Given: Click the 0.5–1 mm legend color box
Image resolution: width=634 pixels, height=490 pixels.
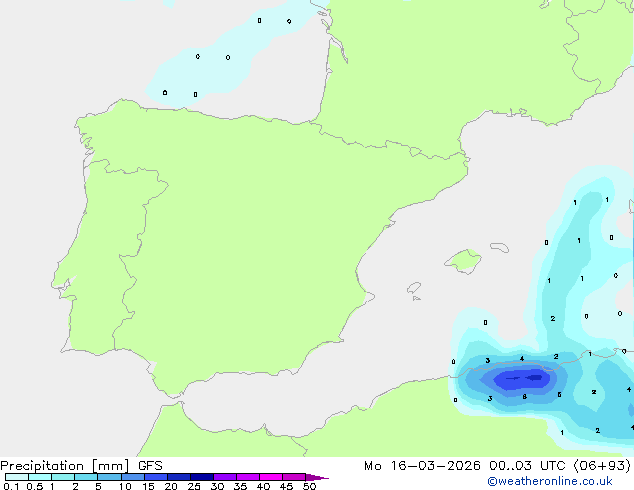Looking at the screenshot, I should [x=40, y=477].
